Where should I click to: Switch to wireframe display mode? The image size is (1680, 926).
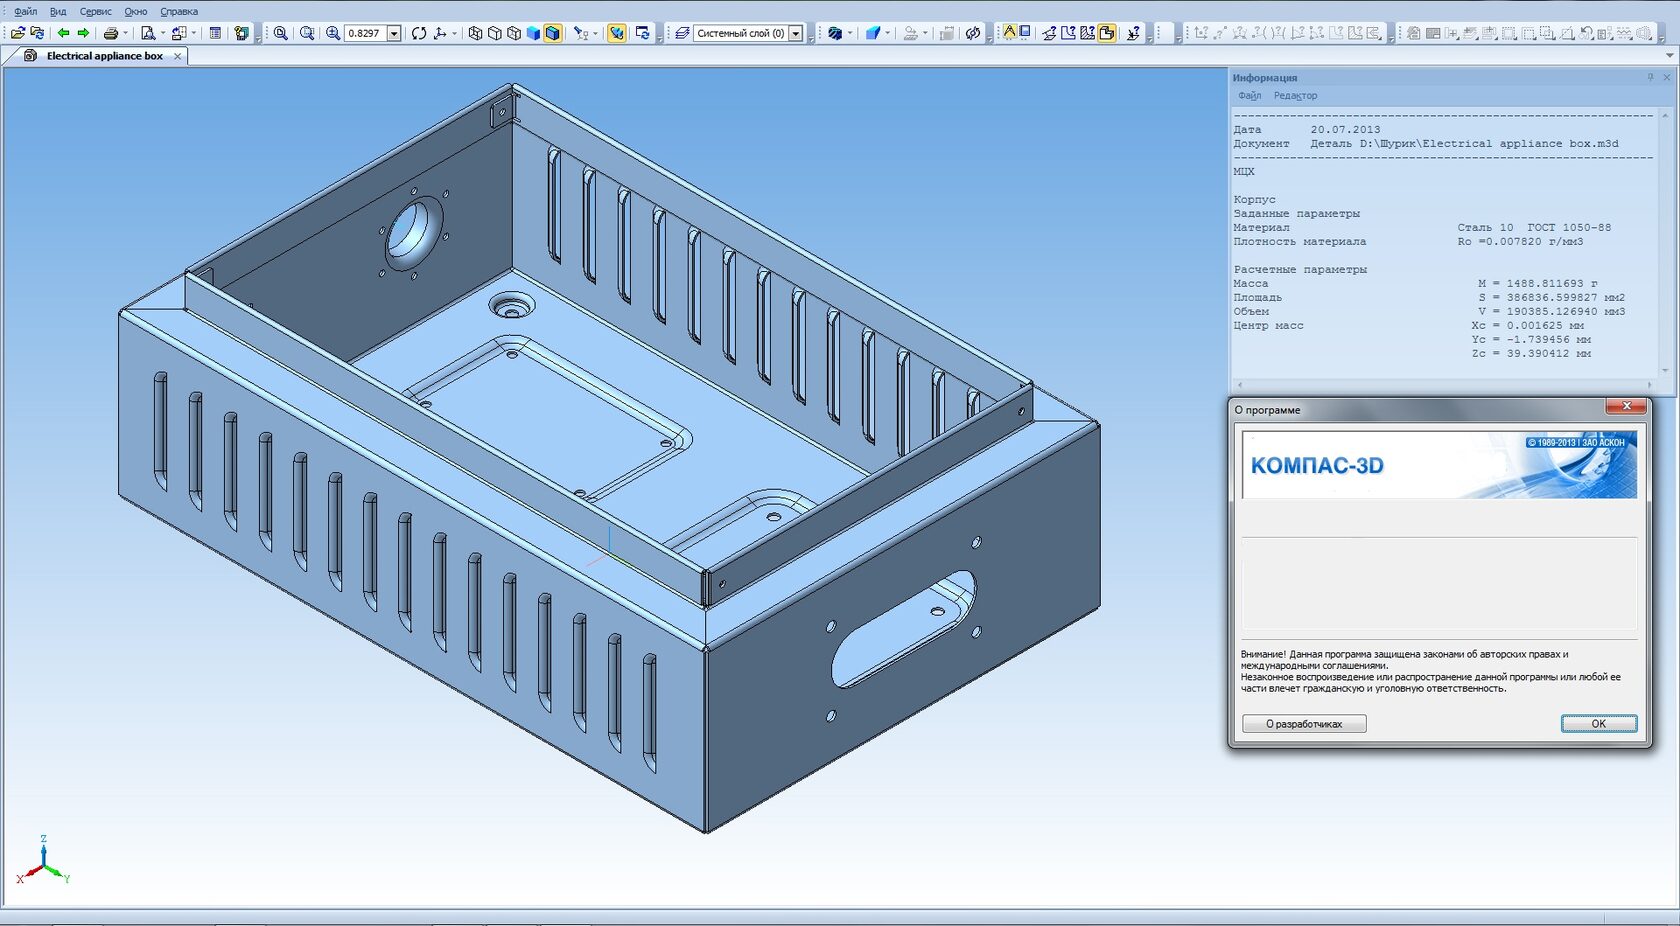475,33
